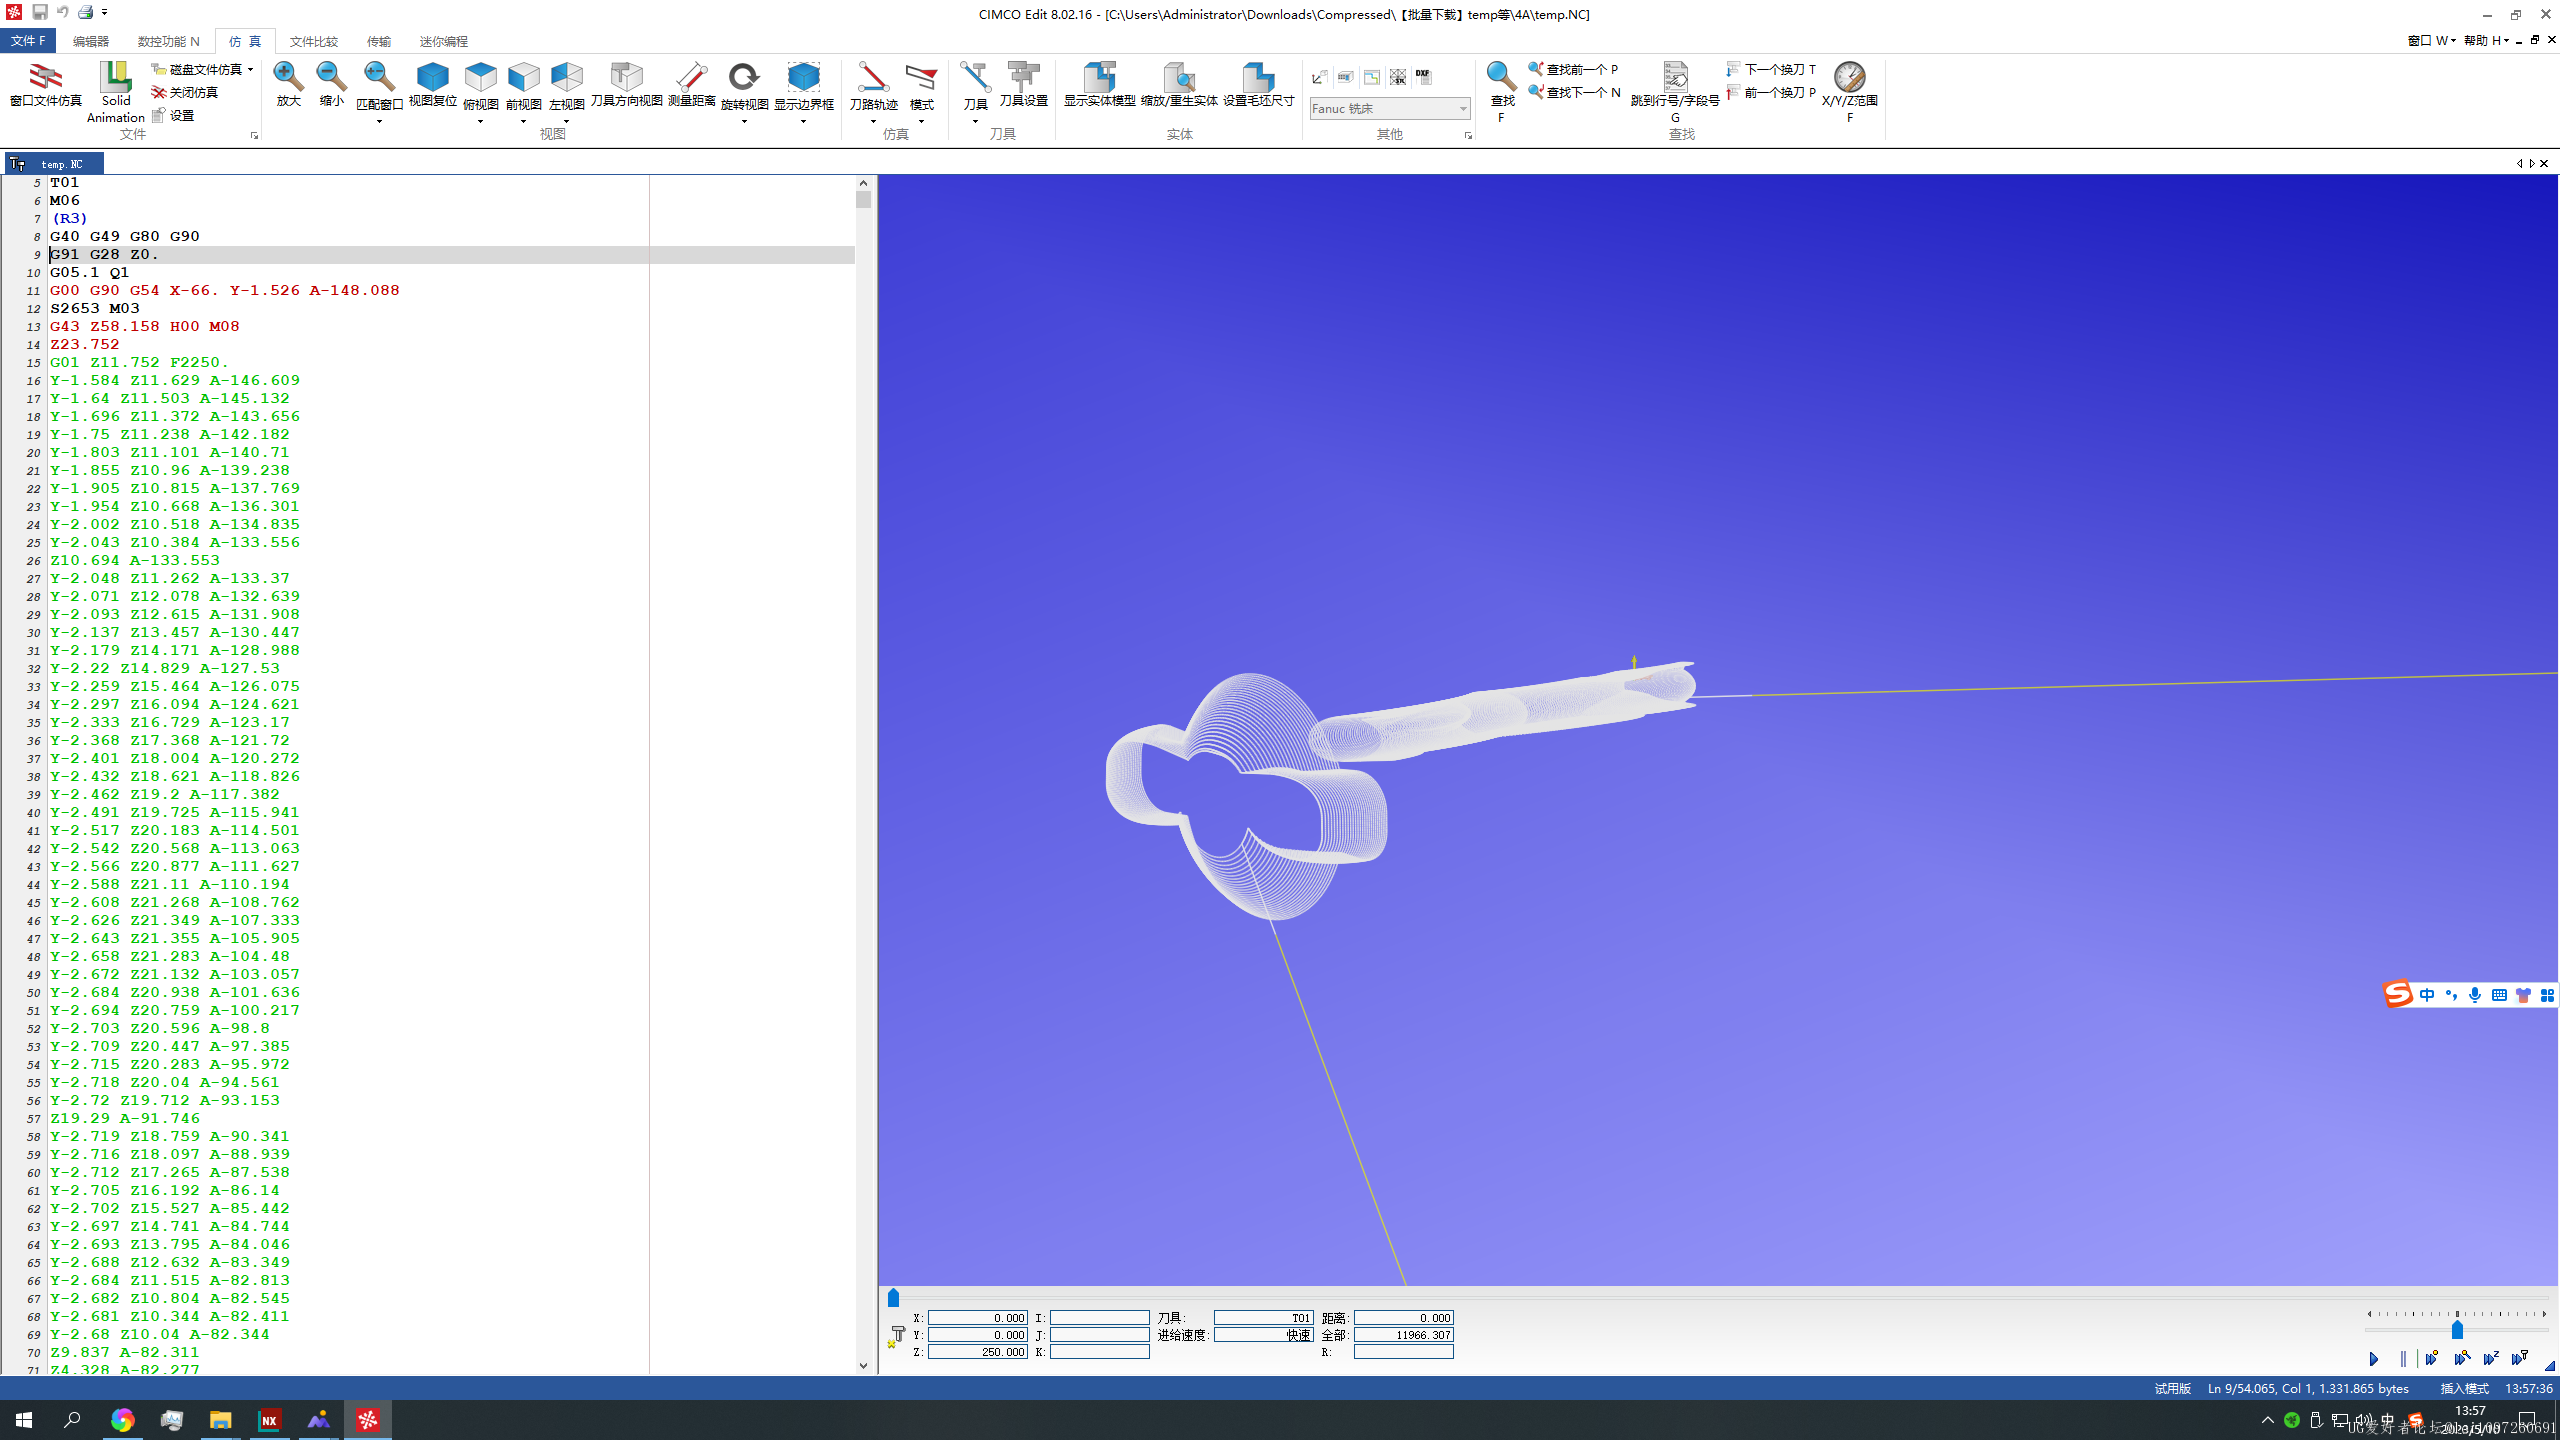Expand the mode (模式) dropdown

click(921, 122)
